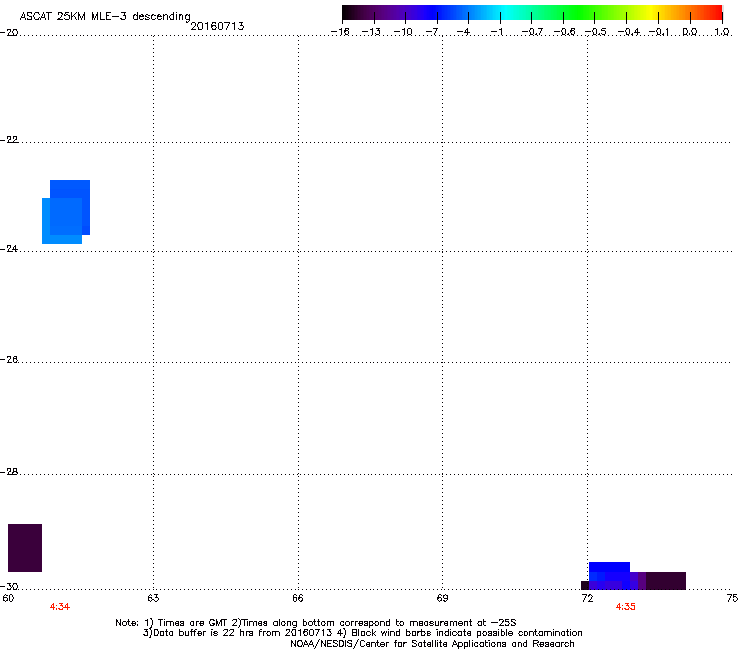This screenshot has width=740, height=650.
Task: Click the -0.5 colorbar label
Action: 596,32
